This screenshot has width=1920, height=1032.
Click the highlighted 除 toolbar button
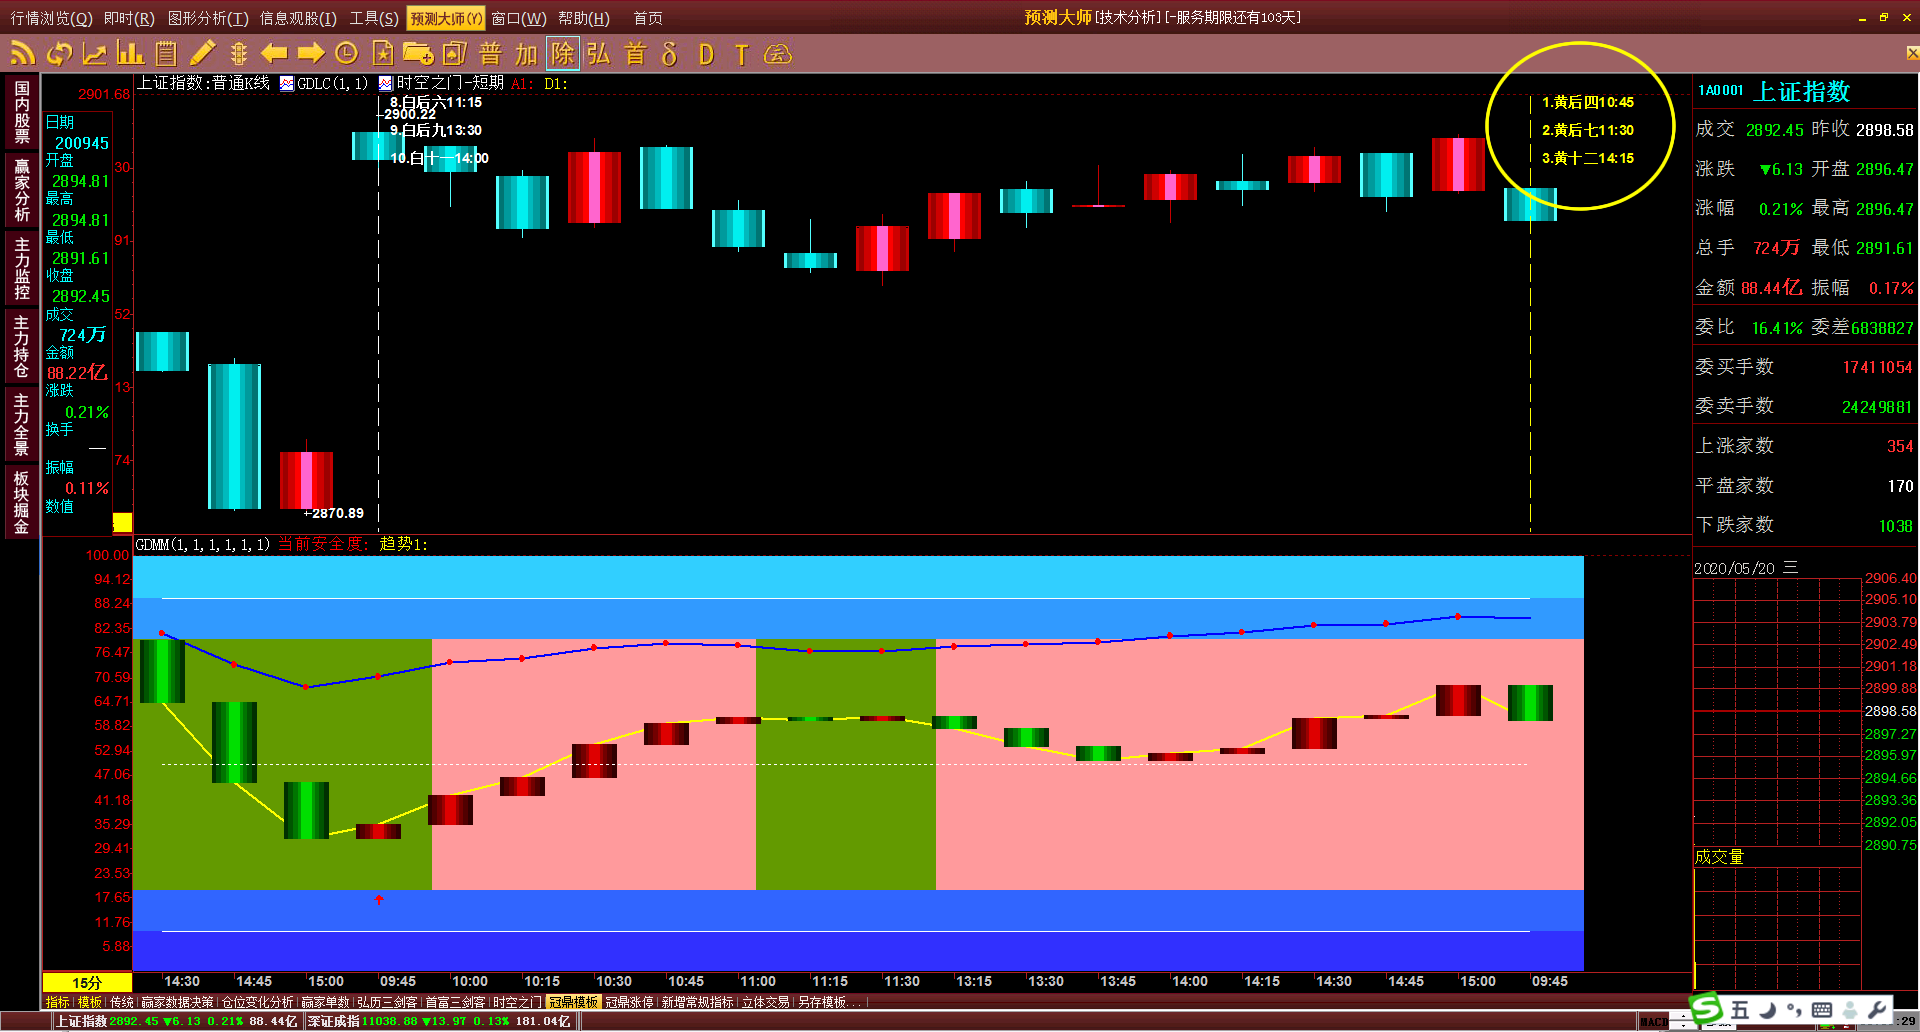click(563, 53)
